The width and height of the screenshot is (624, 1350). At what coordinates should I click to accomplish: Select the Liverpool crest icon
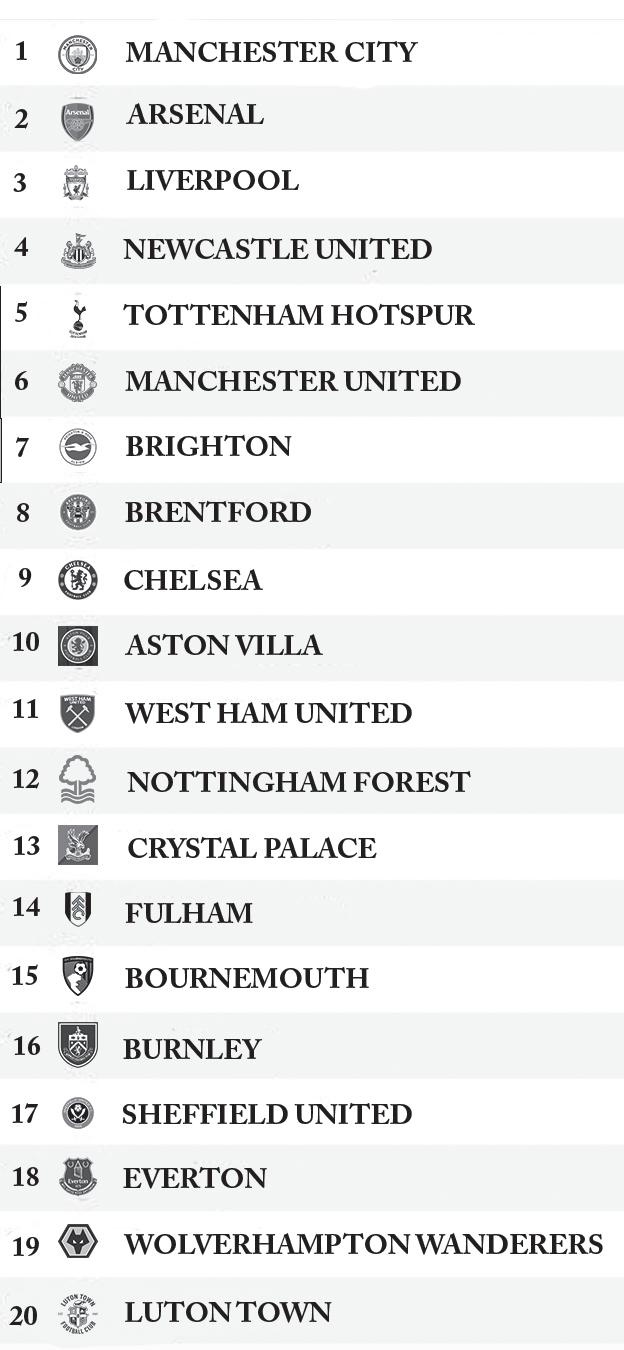[76, 184]
